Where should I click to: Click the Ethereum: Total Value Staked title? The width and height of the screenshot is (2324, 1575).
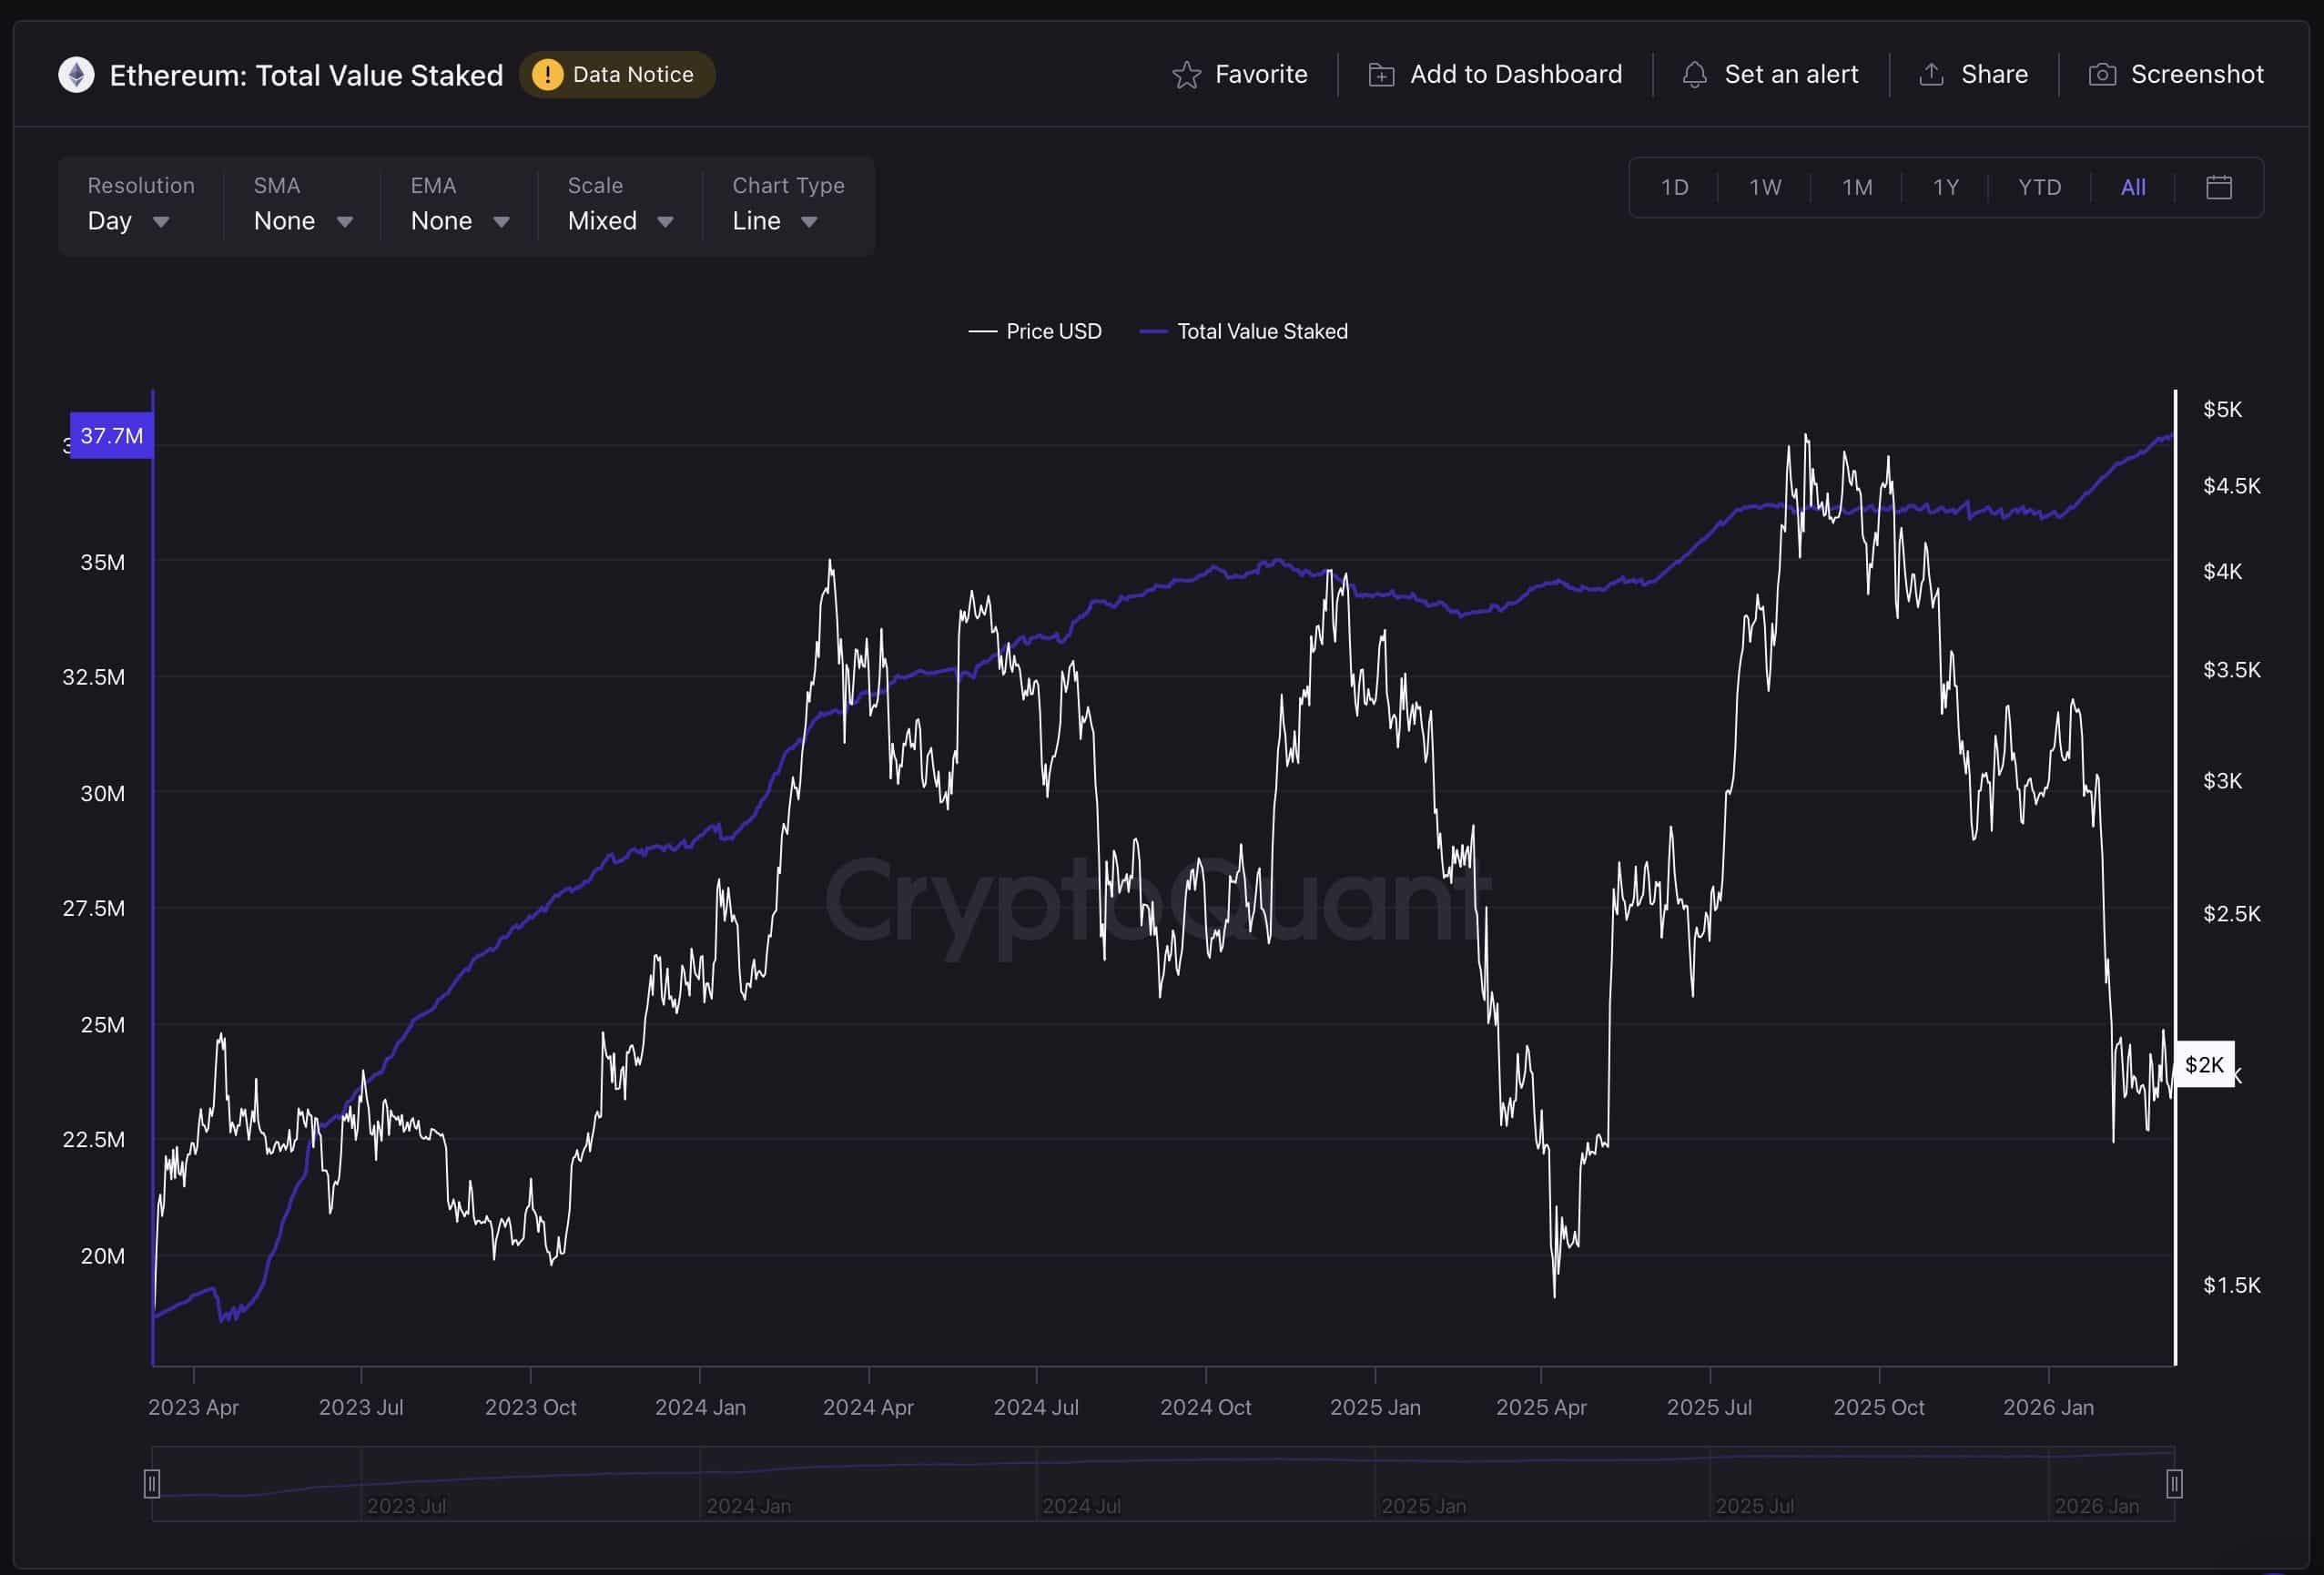pos(306,75)
